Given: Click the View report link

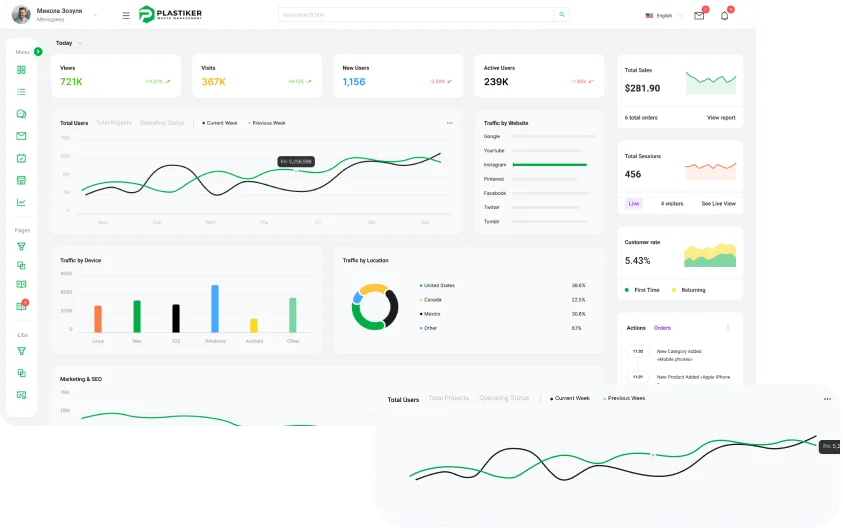Looking at the screenshot, I should [x=720, y=118].
